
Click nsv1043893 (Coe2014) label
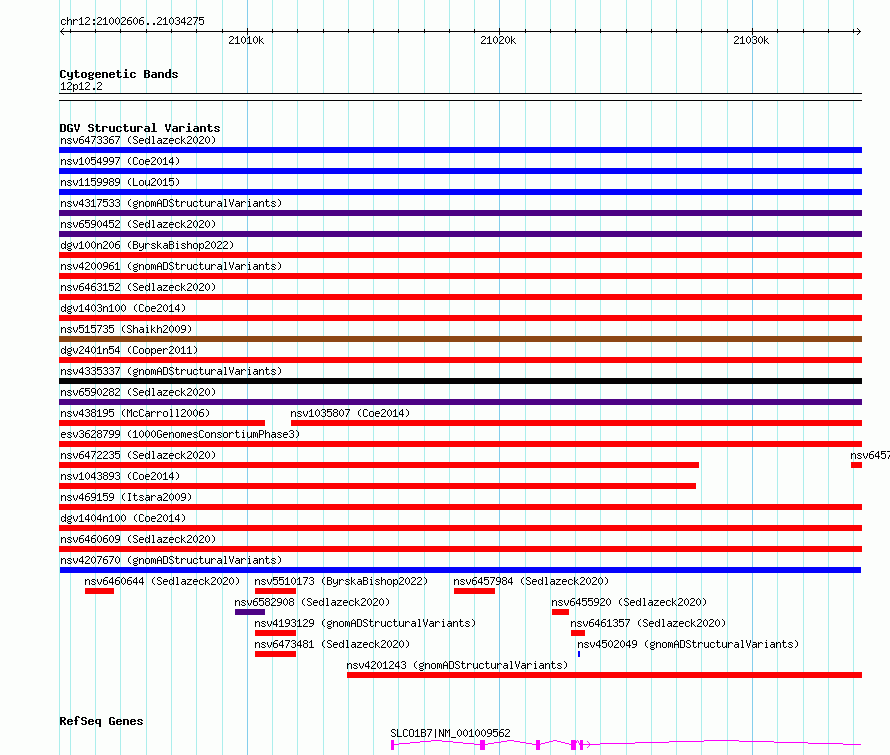click(120, 476)
